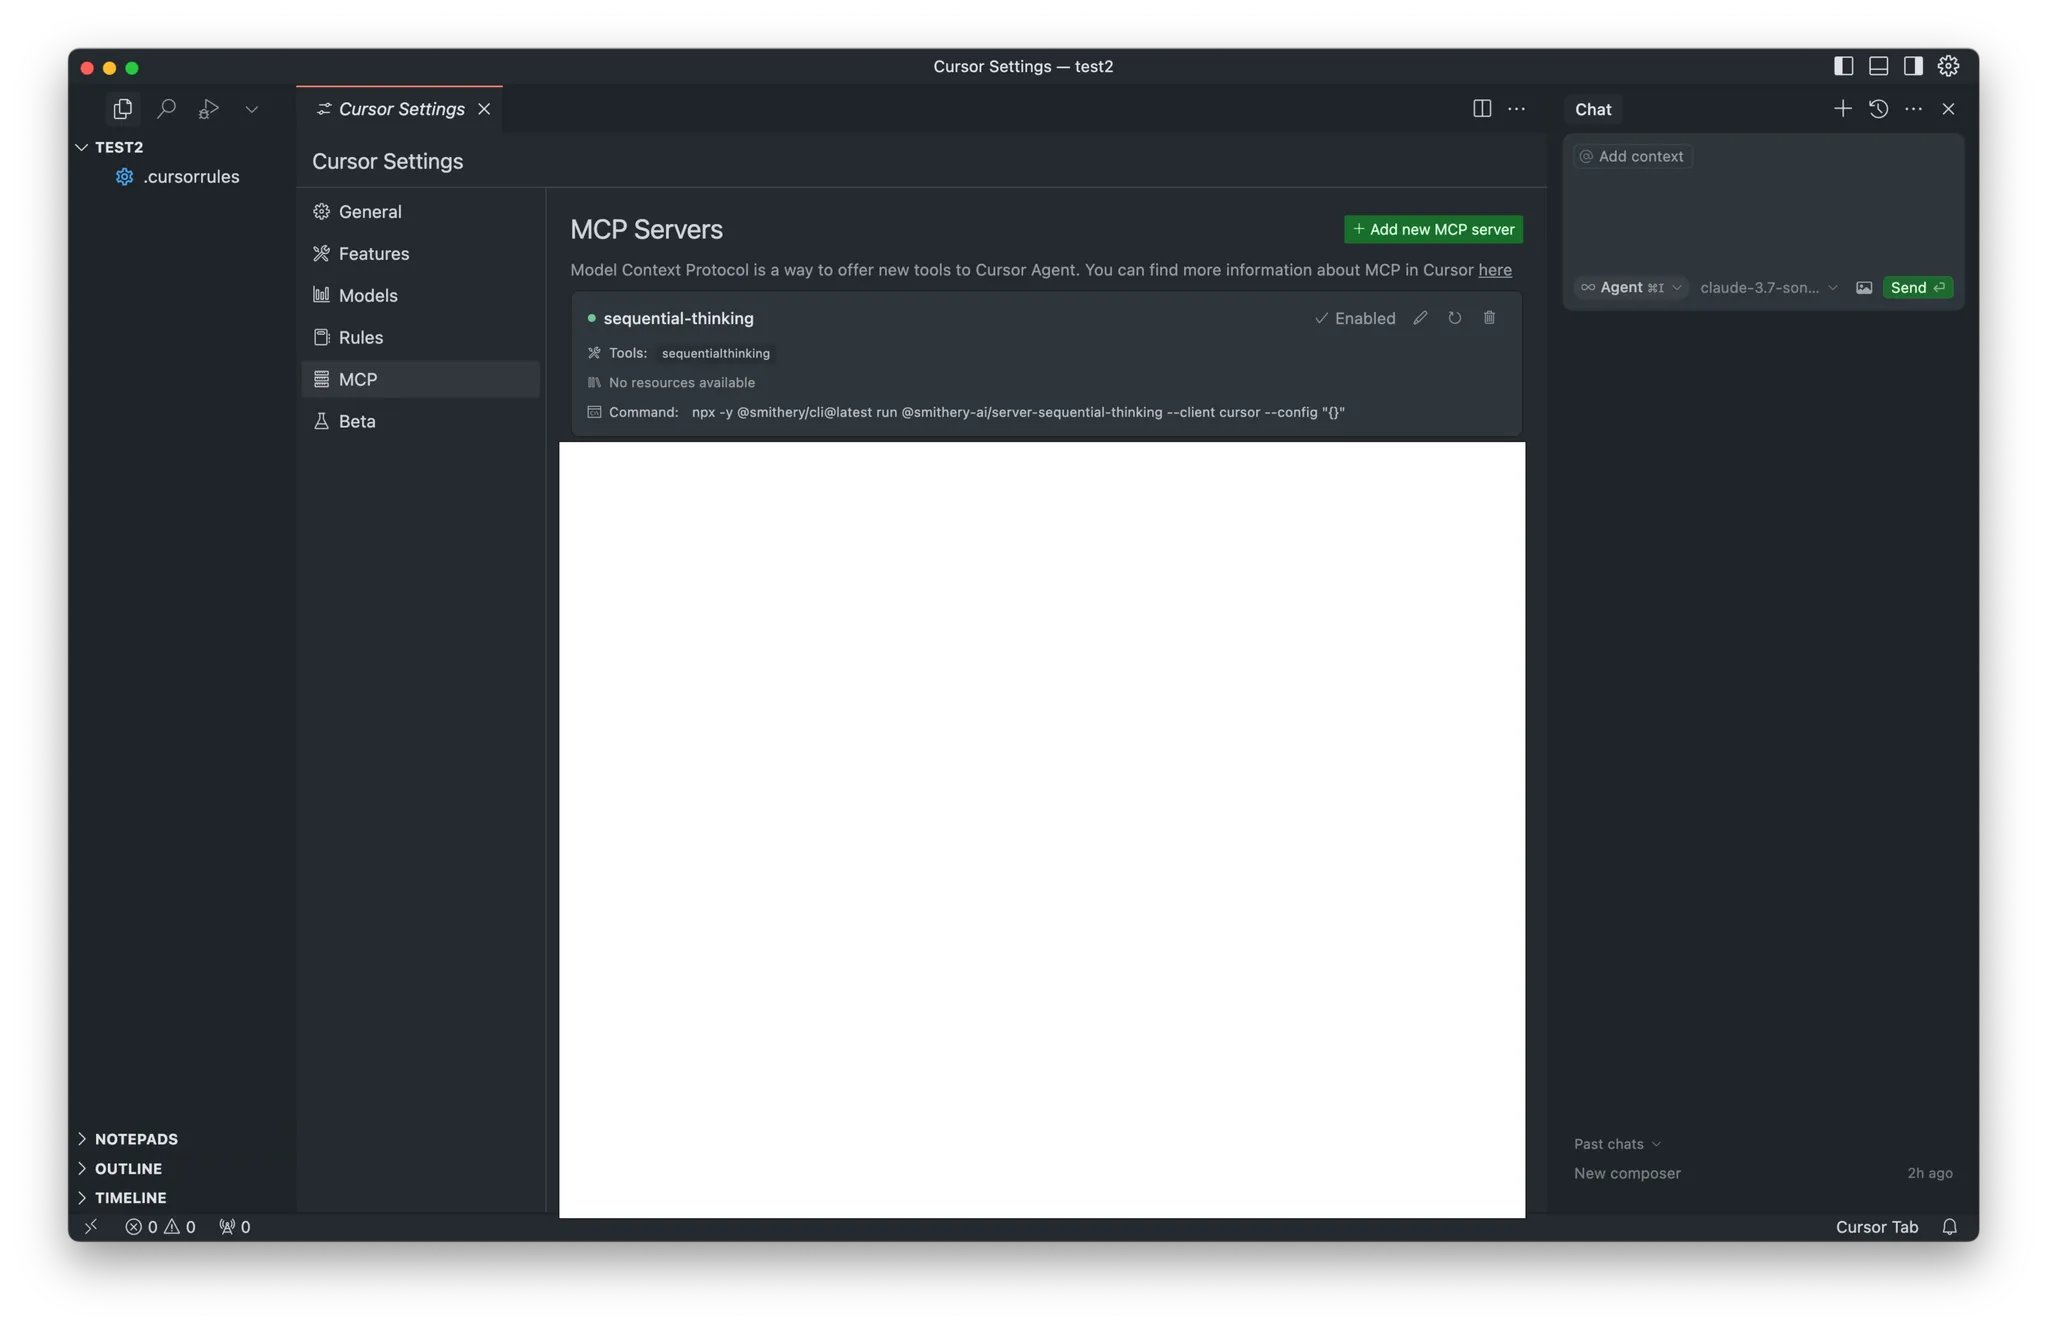This screenshot has width=2048, height=1330.
Task: Delete the sequential-thinking server via trash icon
Action: (1489, 318)
